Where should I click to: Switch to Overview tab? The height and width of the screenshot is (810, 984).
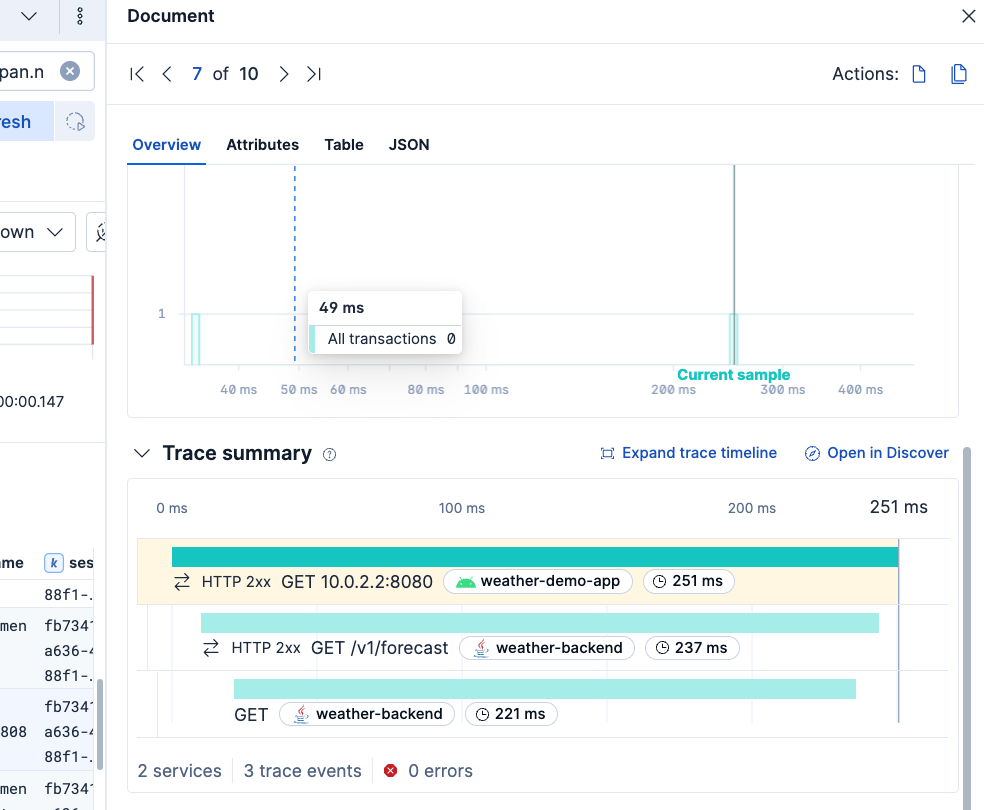166,145
